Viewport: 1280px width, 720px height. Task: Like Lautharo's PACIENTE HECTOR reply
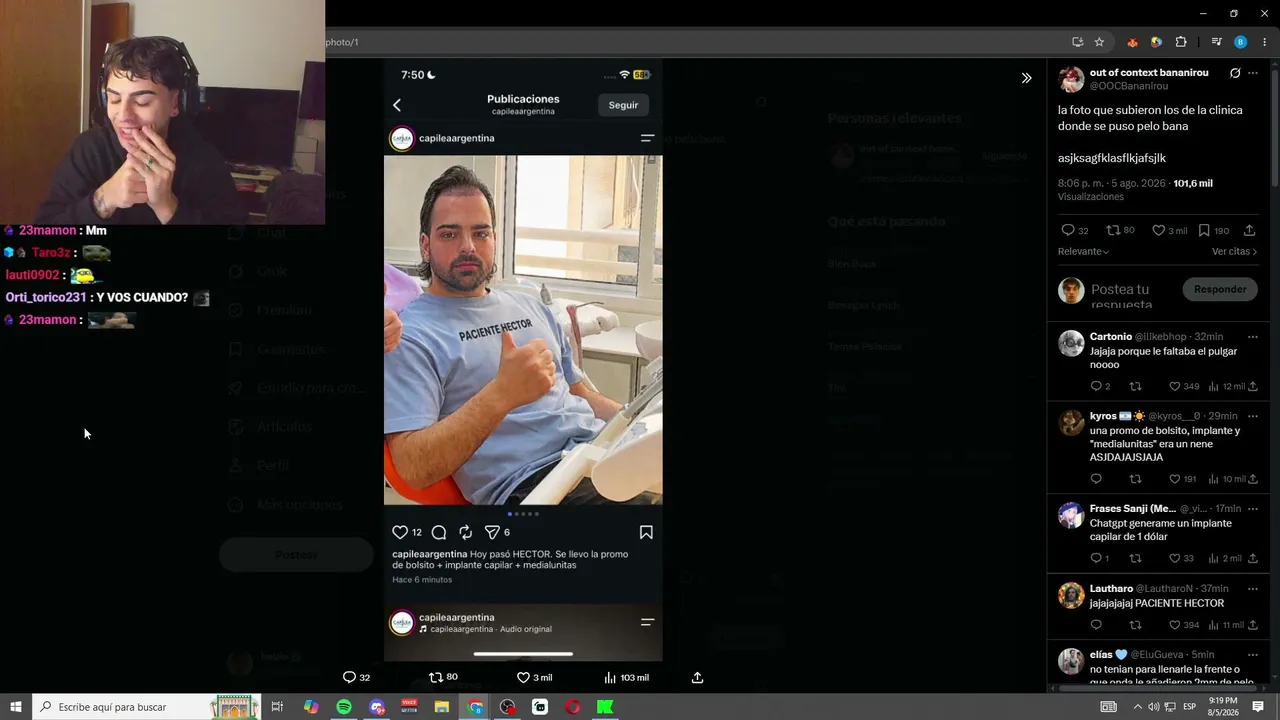click(1175, 625)
